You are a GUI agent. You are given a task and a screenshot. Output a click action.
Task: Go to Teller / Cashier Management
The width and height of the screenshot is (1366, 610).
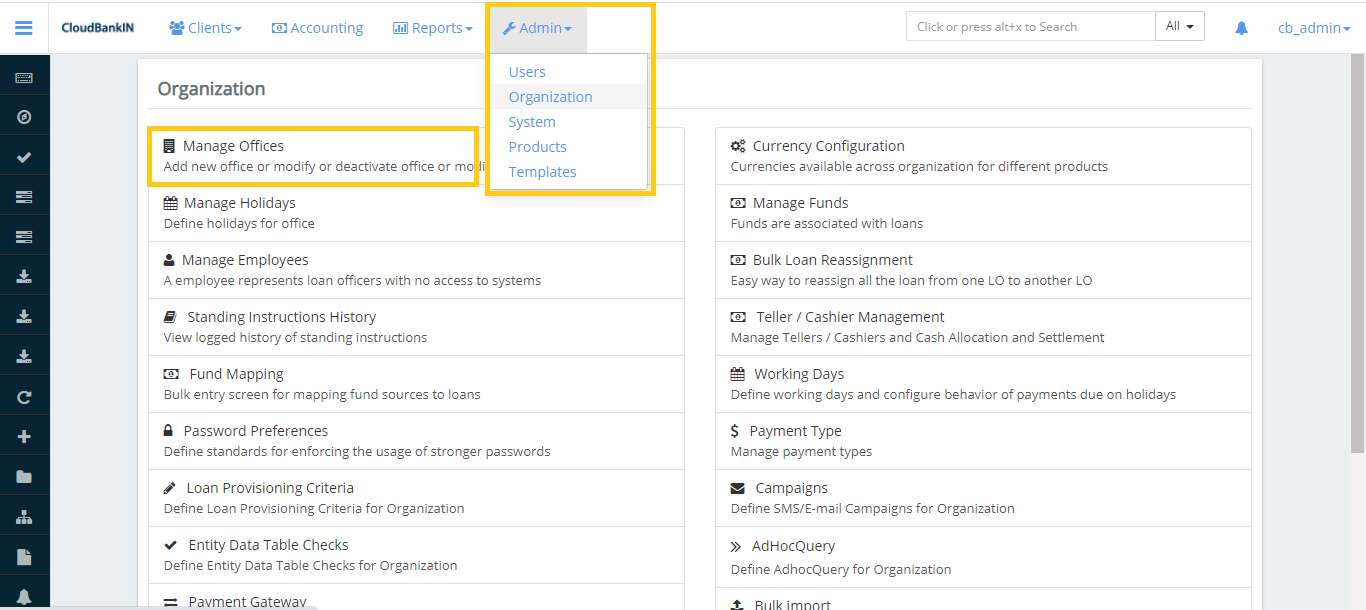[850, 317]
